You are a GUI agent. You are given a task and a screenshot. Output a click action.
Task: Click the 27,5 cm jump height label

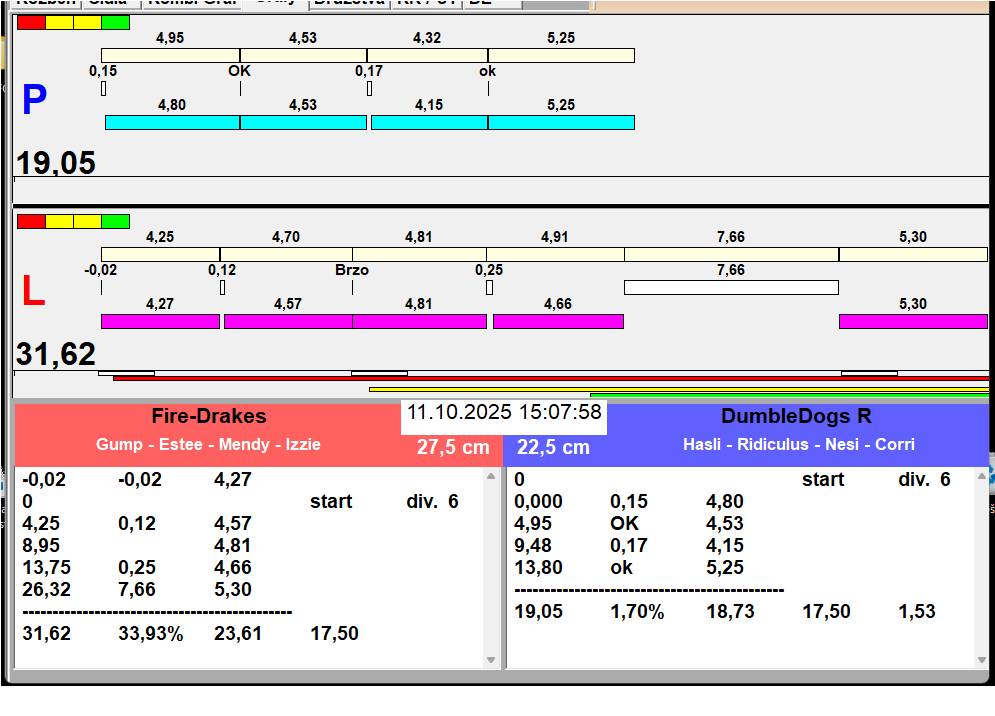coord(453,448)
